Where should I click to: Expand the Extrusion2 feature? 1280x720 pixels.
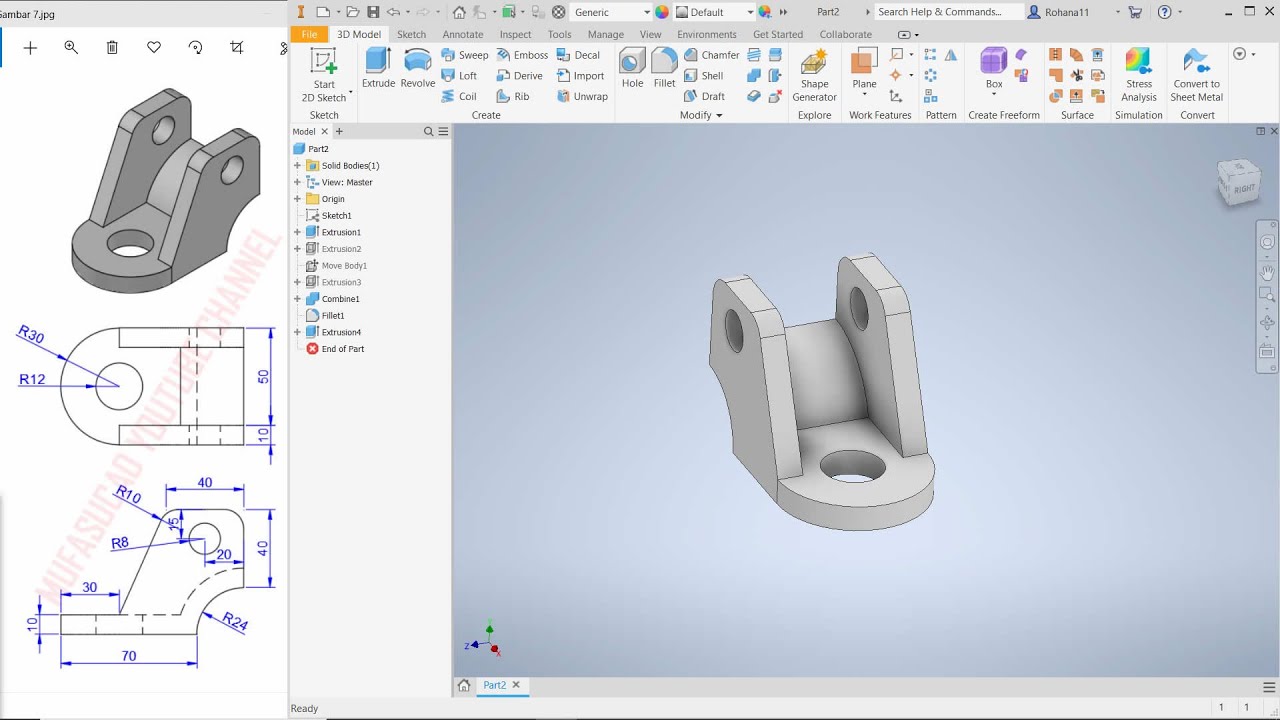click(297, 249)
